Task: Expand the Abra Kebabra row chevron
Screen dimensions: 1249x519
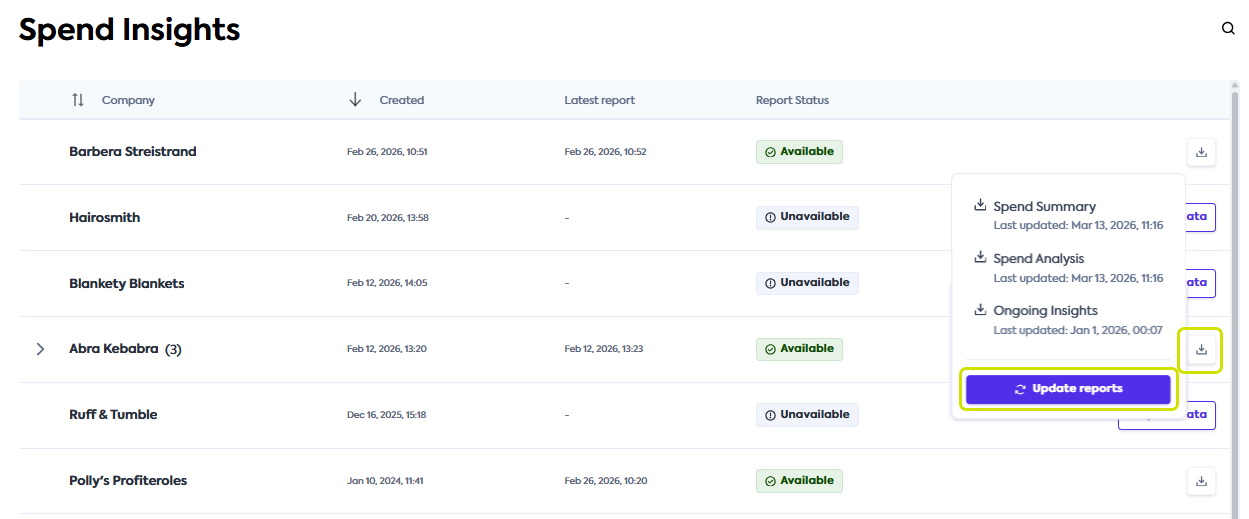Action: pos(40,349)
